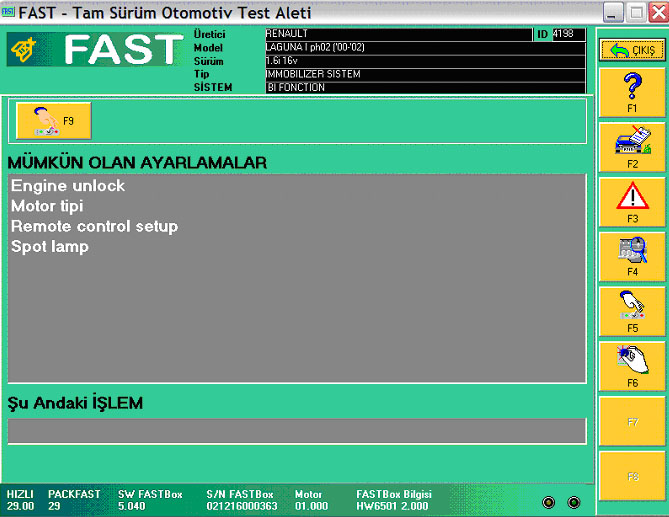Choose Remote control setup entry

click(x=94, y=226)
